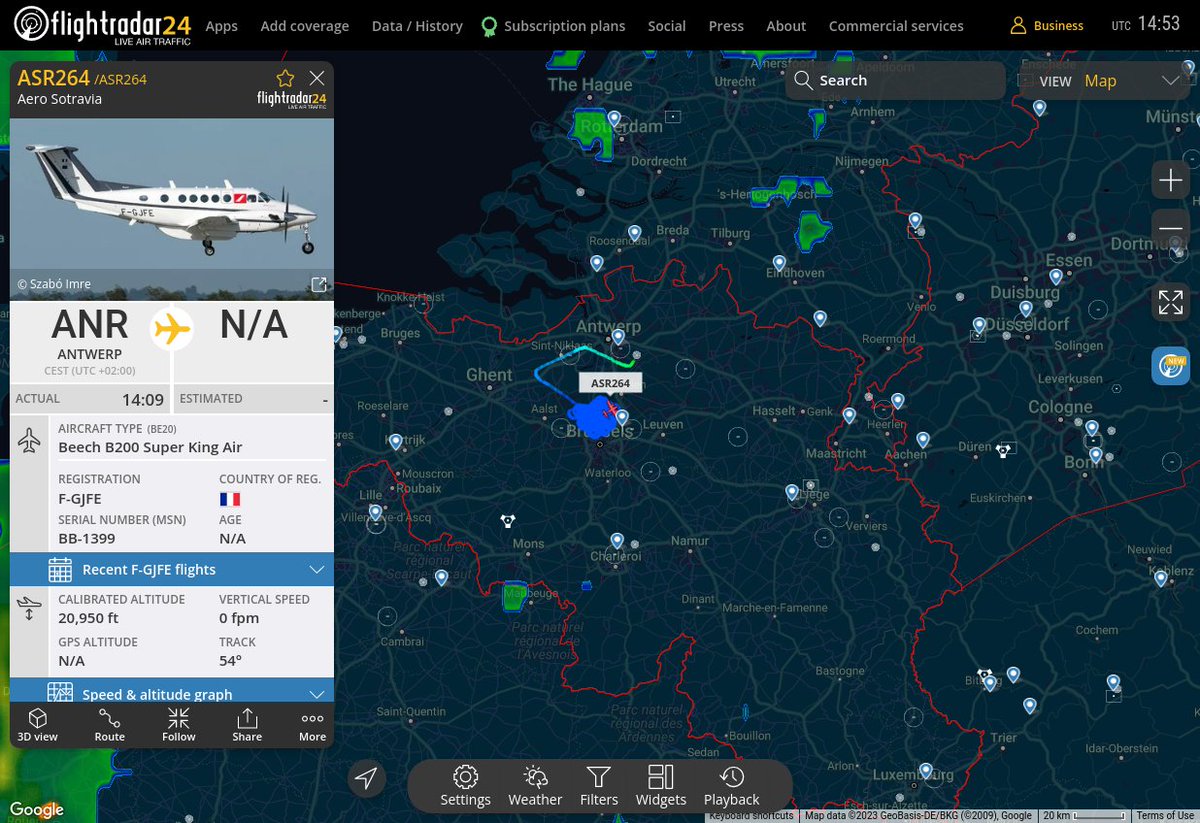Center map on my location arrow

[x=367, y=778]
